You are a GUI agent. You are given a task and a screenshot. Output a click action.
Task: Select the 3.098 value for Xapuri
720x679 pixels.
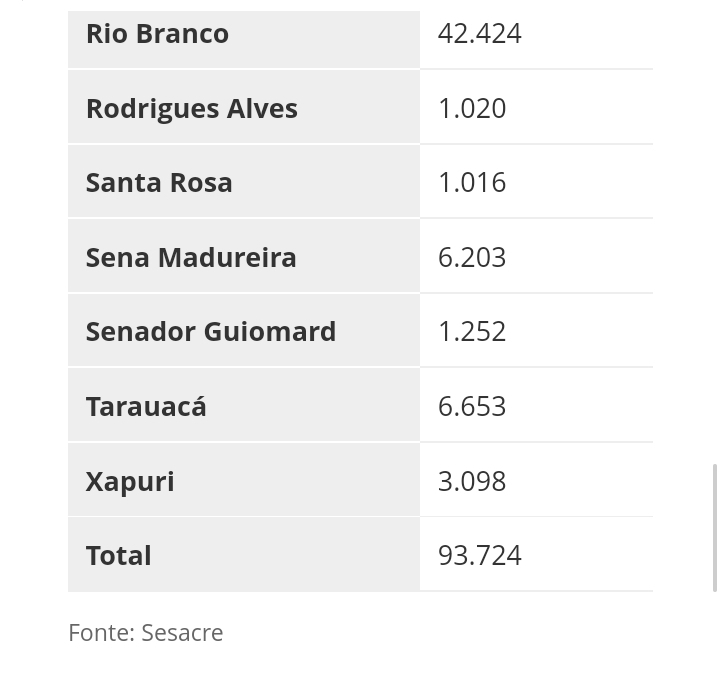click(x=472, y=481)
